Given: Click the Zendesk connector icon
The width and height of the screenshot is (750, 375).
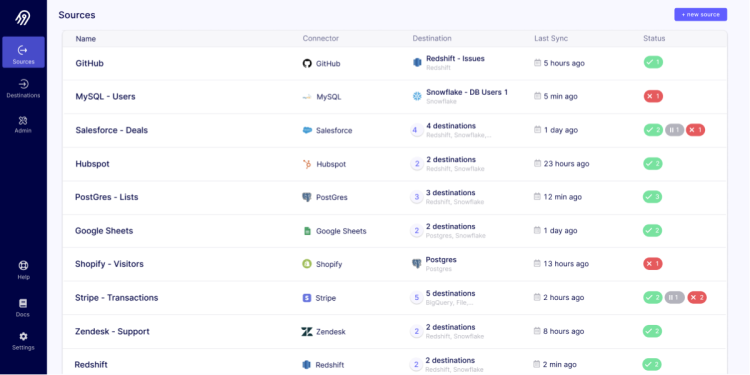Looking at the screenshot, I should [307, 331].
